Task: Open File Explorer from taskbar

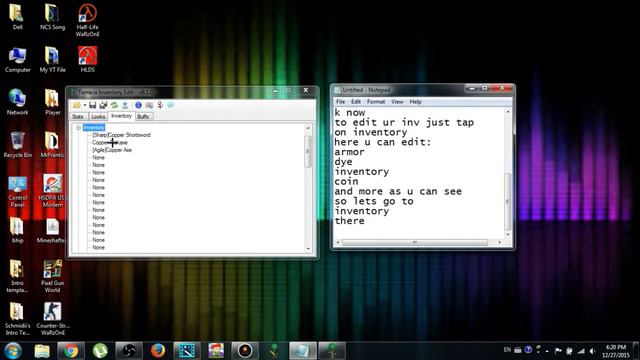Action: coord(42,351)
